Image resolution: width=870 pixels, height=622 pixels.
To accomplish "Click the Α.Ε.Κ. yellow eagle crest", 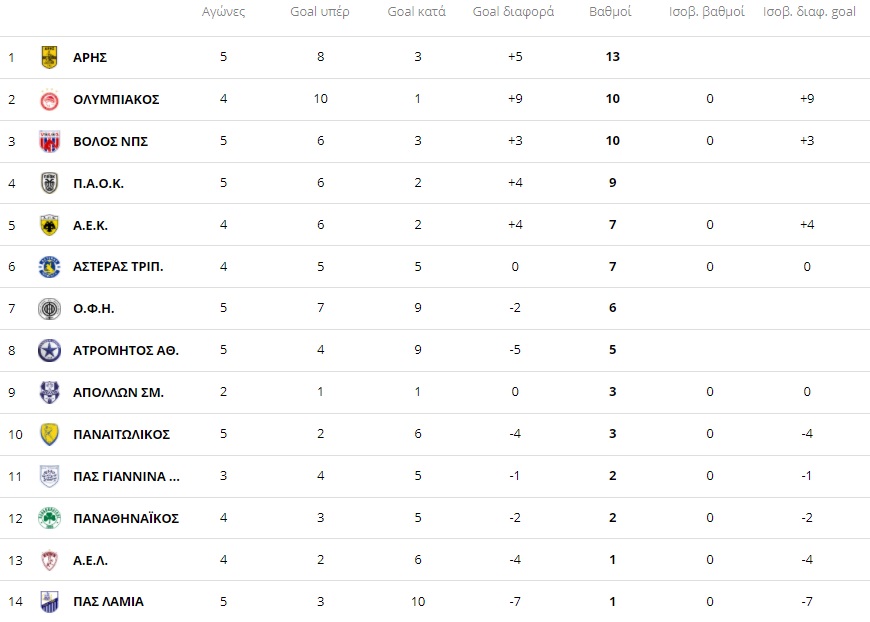I will pyautogui.click(x=49, y=225).
